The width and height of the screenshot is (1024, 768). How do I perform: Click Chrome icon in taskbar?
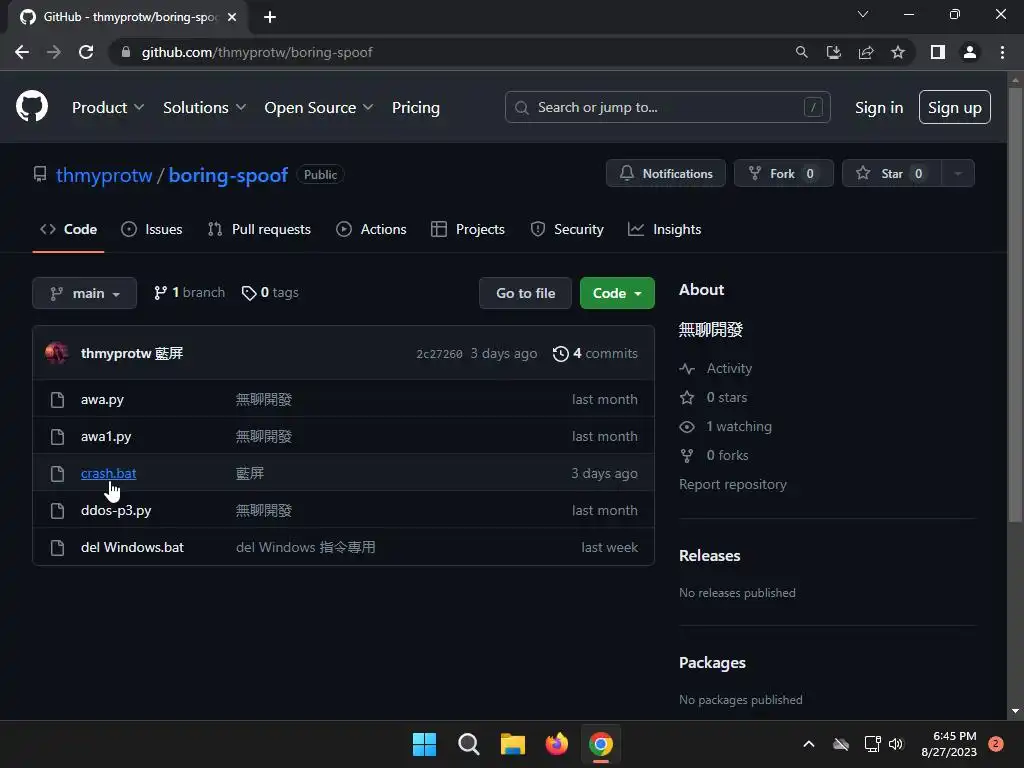pyautogui.click(x=601, y=744)
